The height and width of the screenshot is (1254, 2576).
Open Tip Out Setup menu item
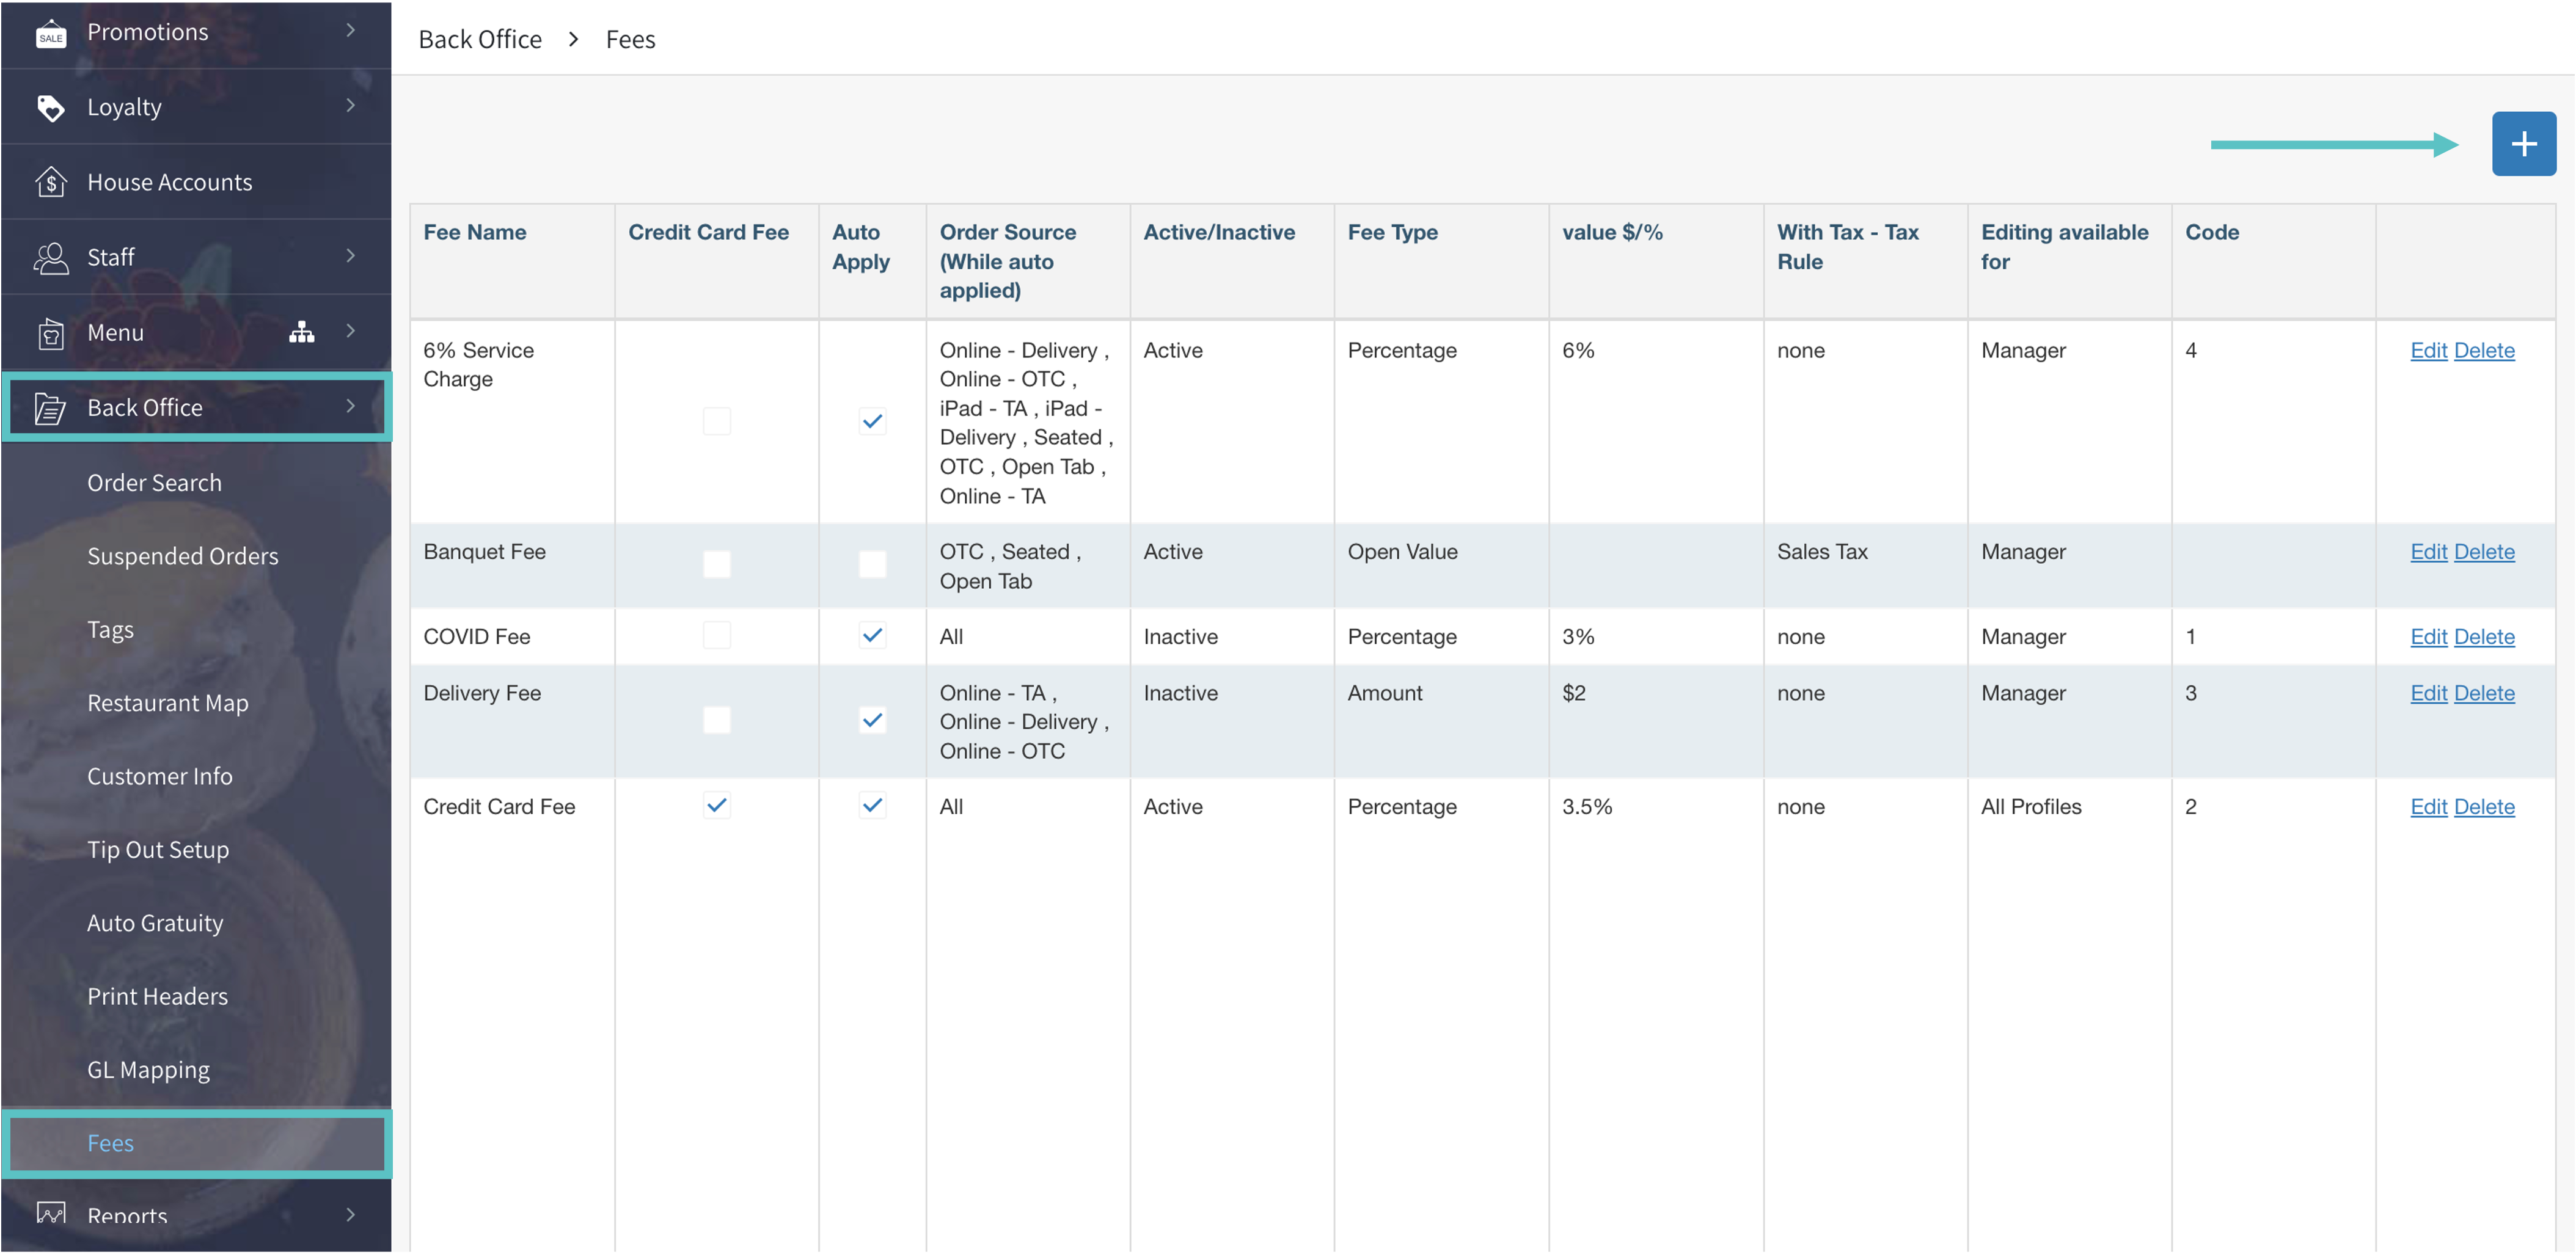pos(158,850)
